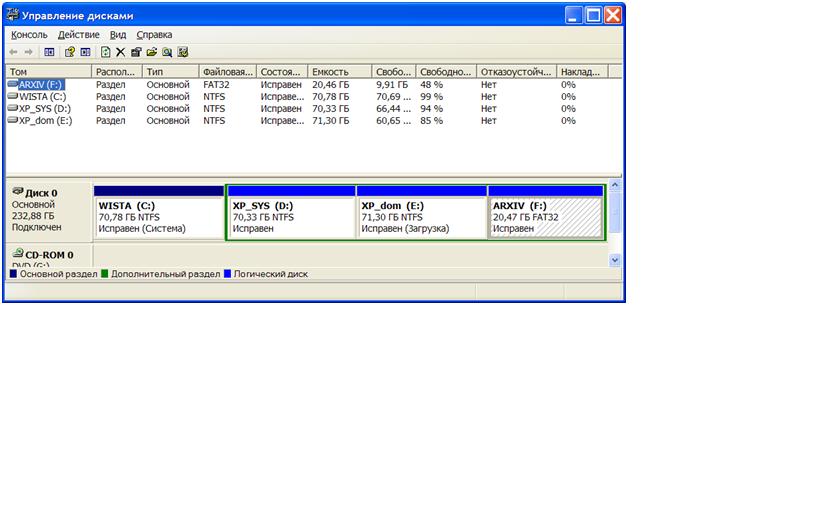The width and height of the screenshot is (840, 525).
Task: Click the Логический диск legend swatch
Action: coord(227,274)
